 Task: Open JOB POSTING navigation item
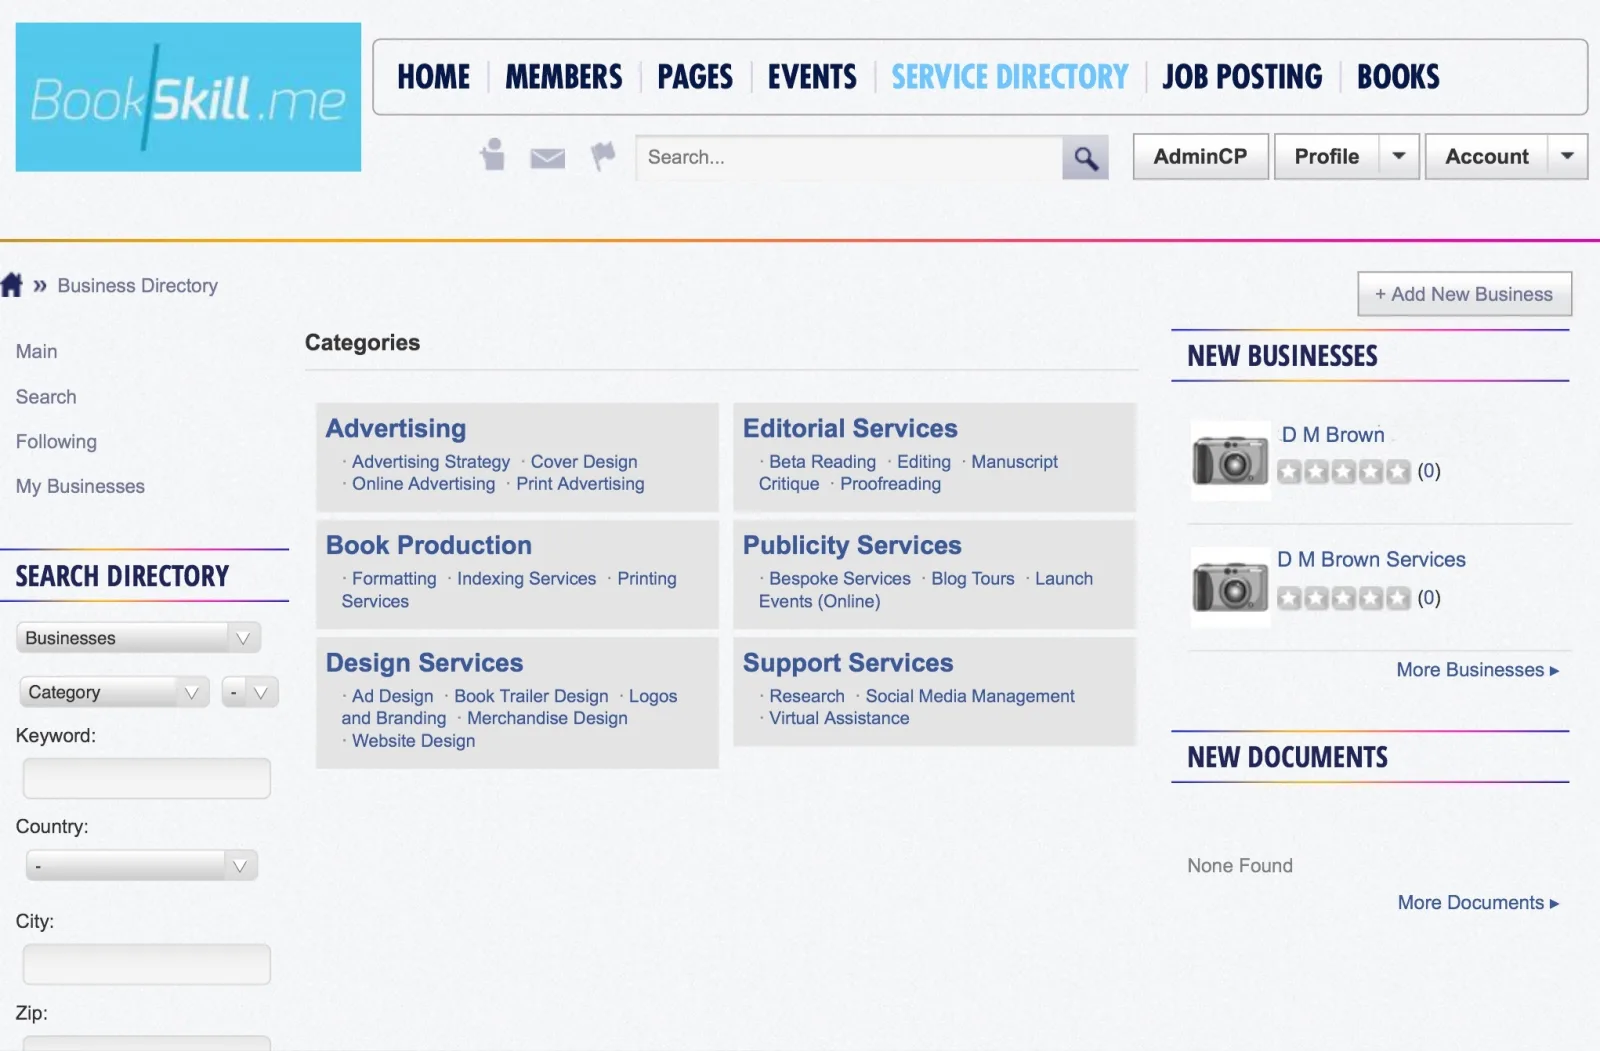[x=1242, y=77]
